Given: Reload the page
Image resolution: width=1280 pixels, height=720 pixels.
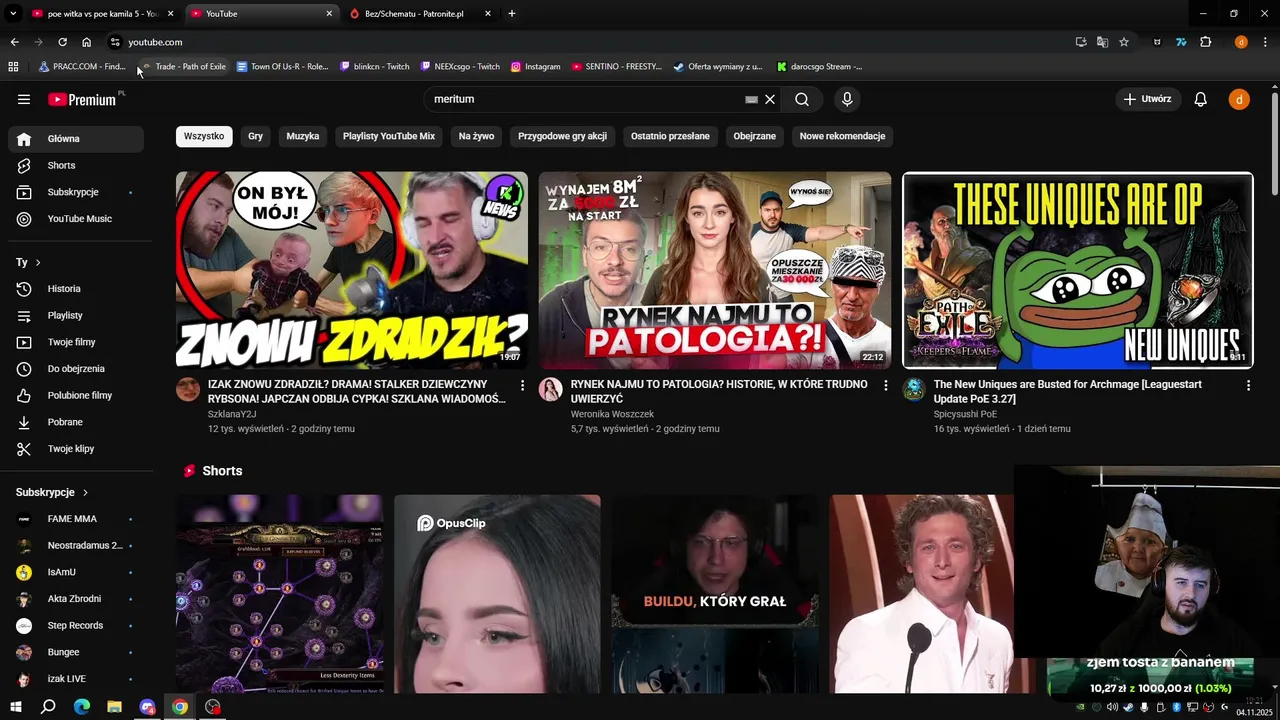Looking at the screenshot, I should (62, 42).
